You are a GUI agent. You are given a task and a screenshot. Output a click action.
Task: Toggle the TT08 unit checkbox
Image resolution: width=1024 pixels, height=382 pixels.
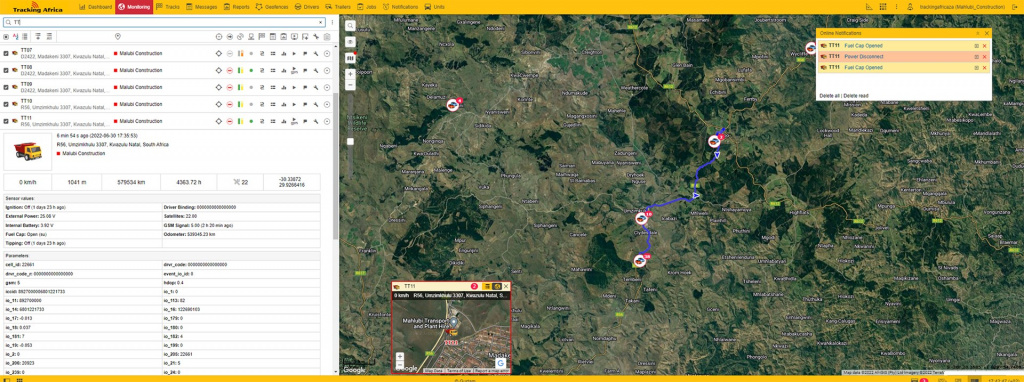7,71
